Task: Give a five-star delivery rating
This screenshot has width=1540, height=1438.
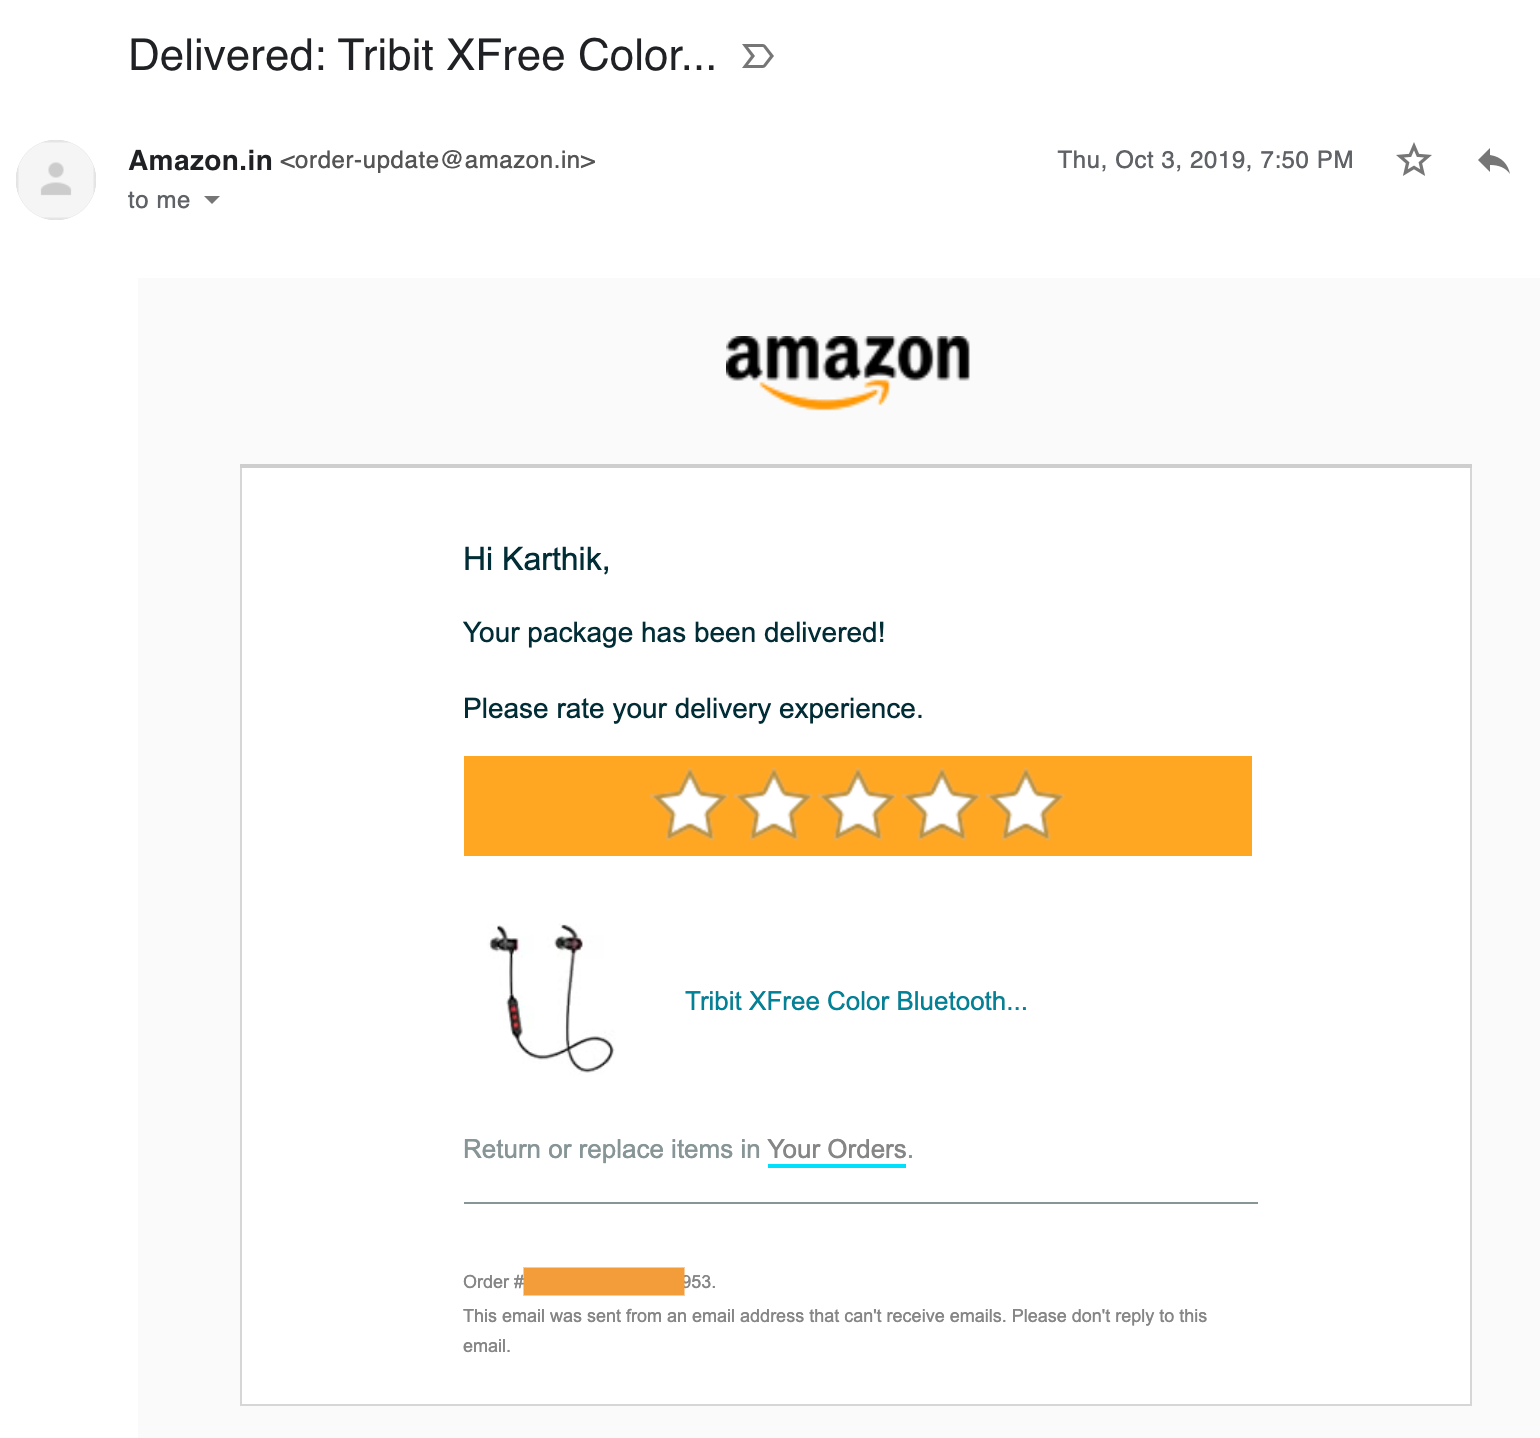Action: coord(1025,805)
